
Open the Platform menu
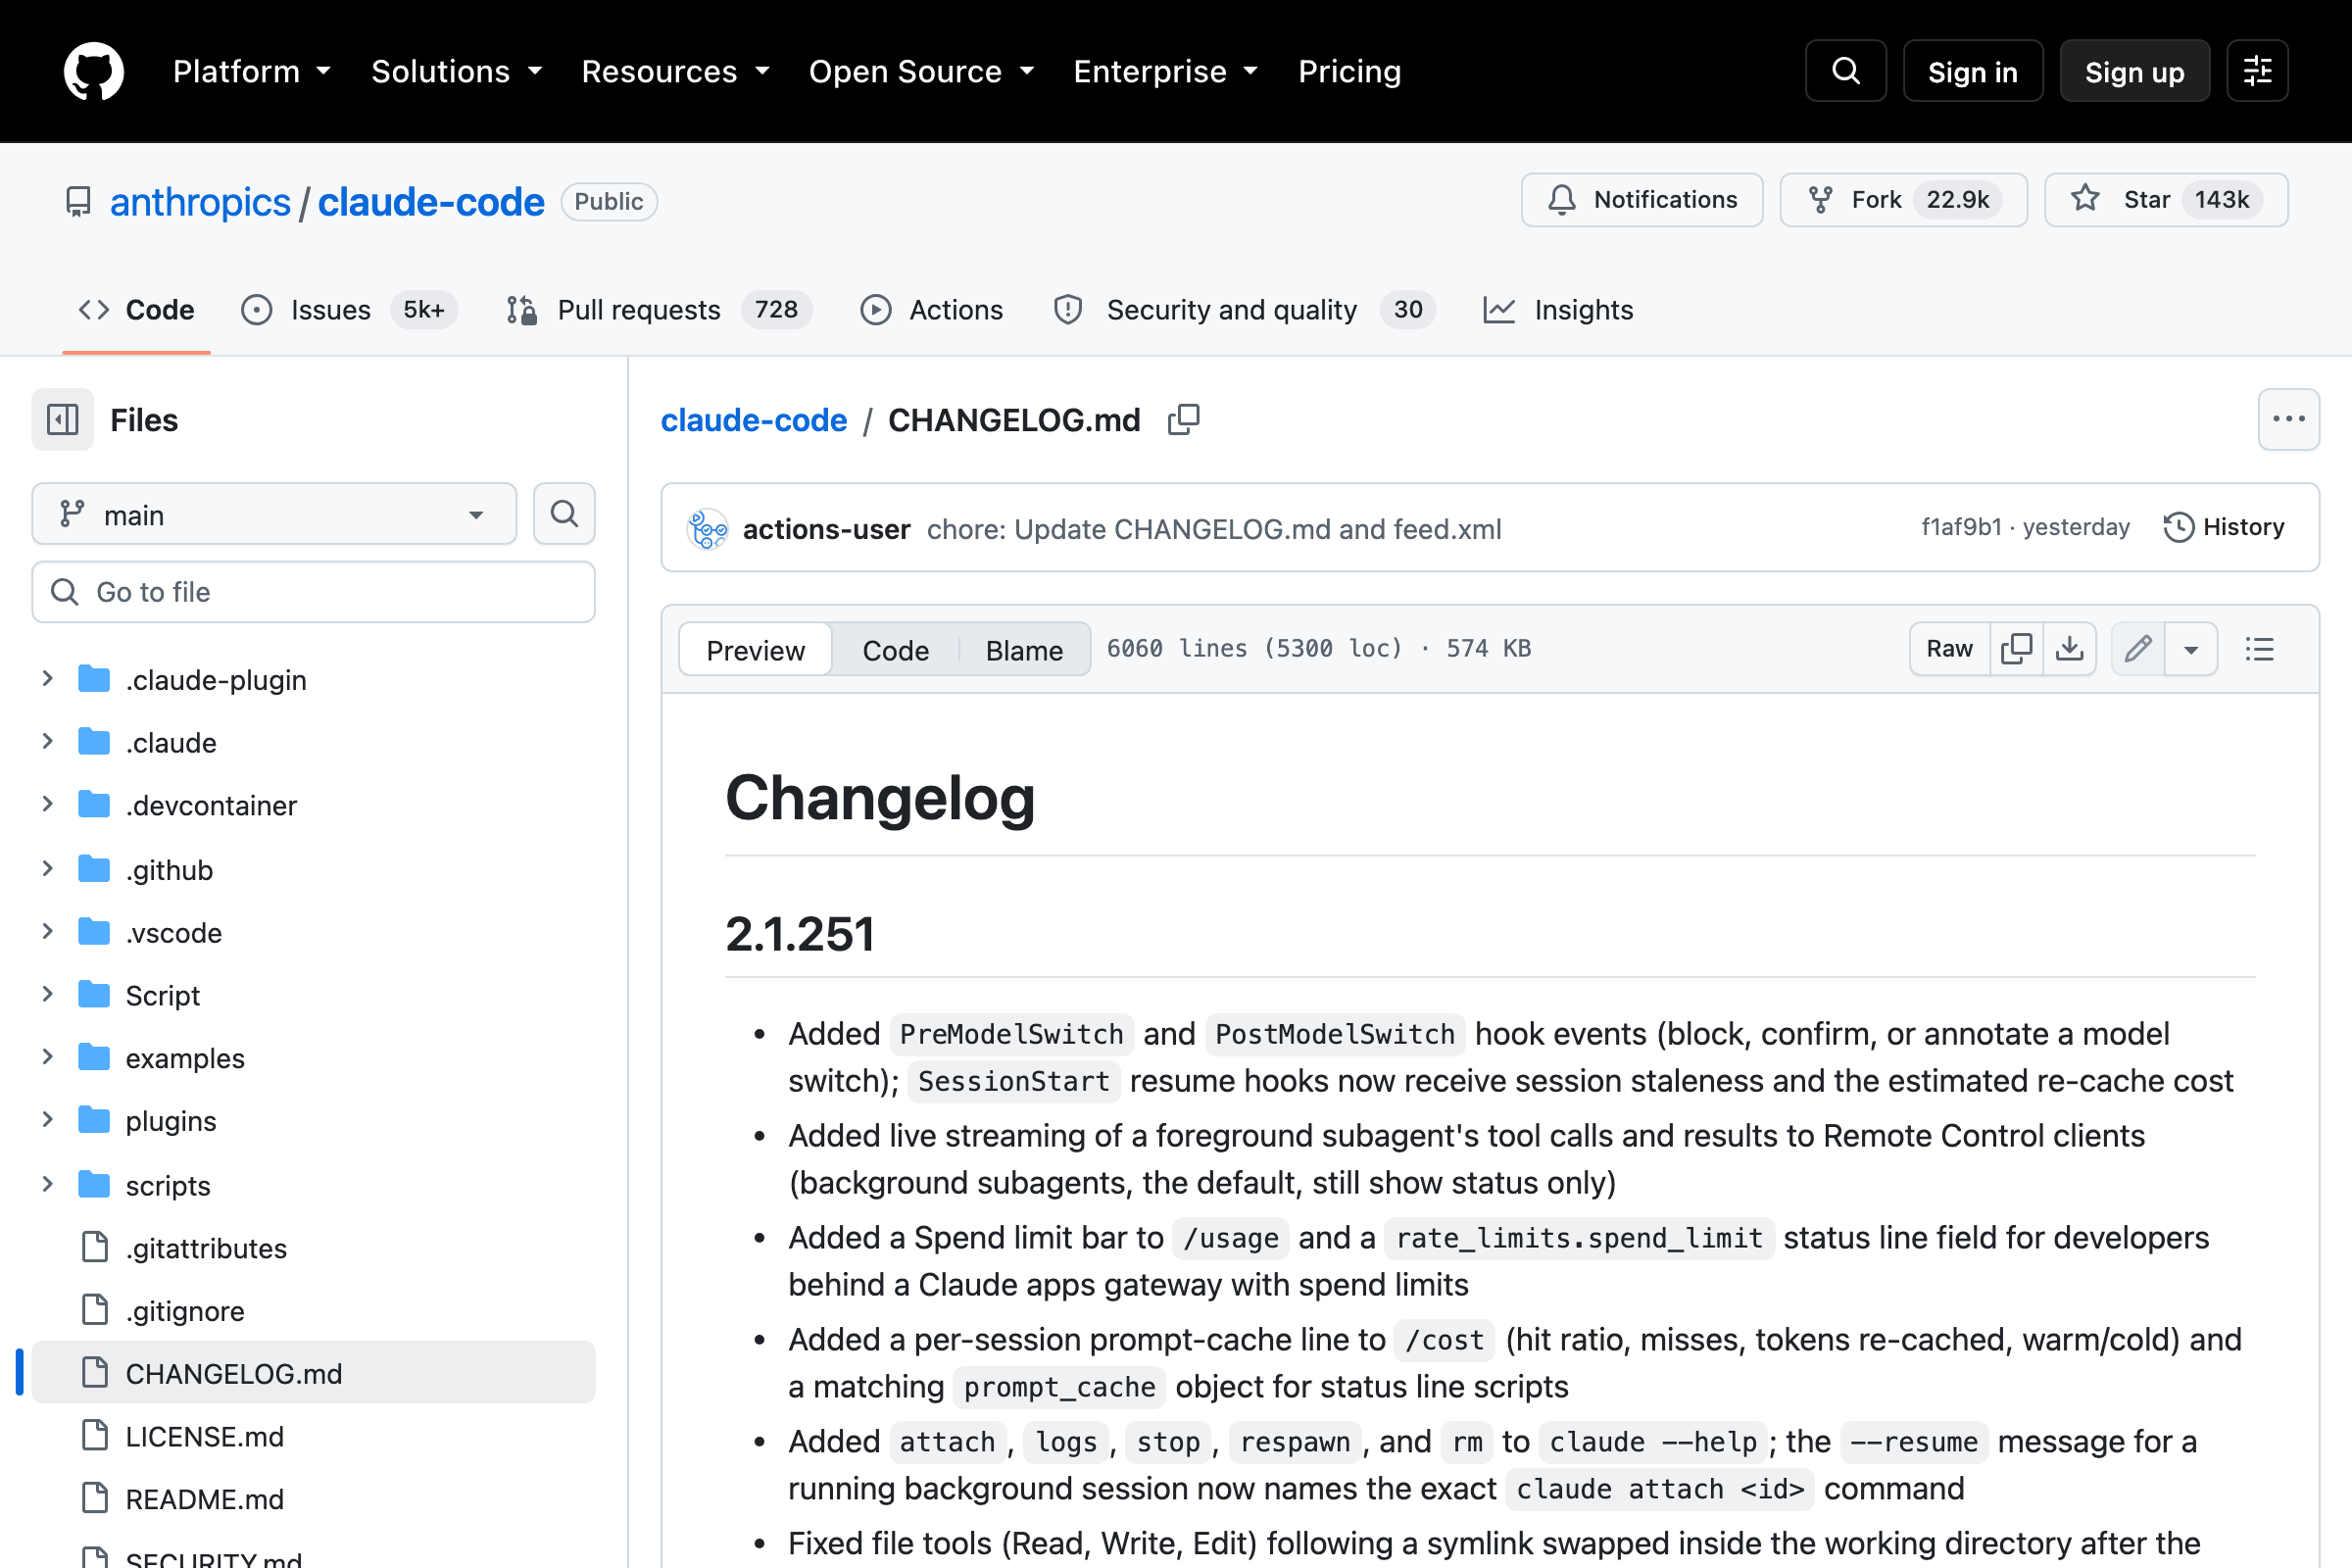coord(252,71)
